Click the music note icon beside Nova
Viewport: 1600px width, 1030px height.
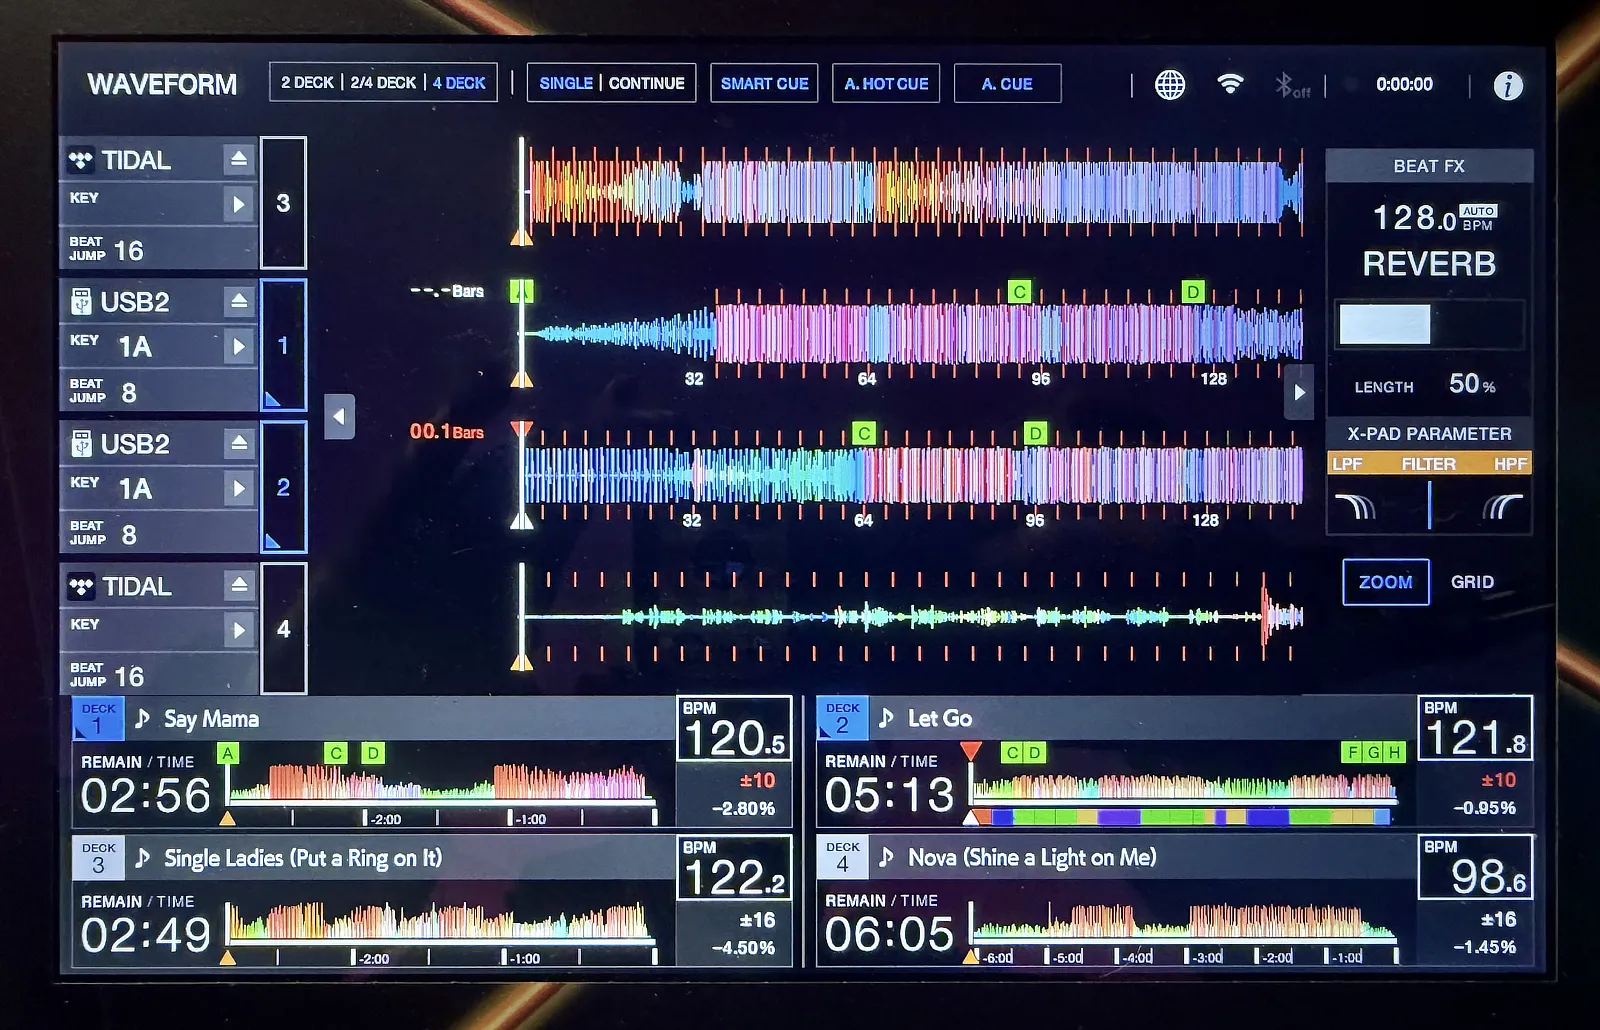tap(886, 857)
